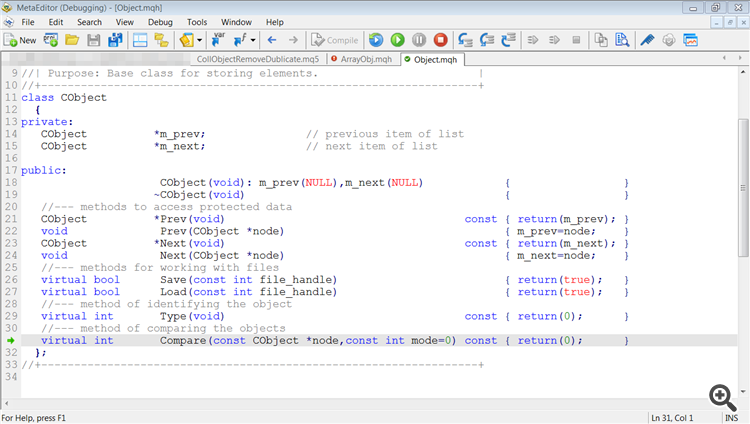Click the green continue debugging play icon

[x=397, y=40]
